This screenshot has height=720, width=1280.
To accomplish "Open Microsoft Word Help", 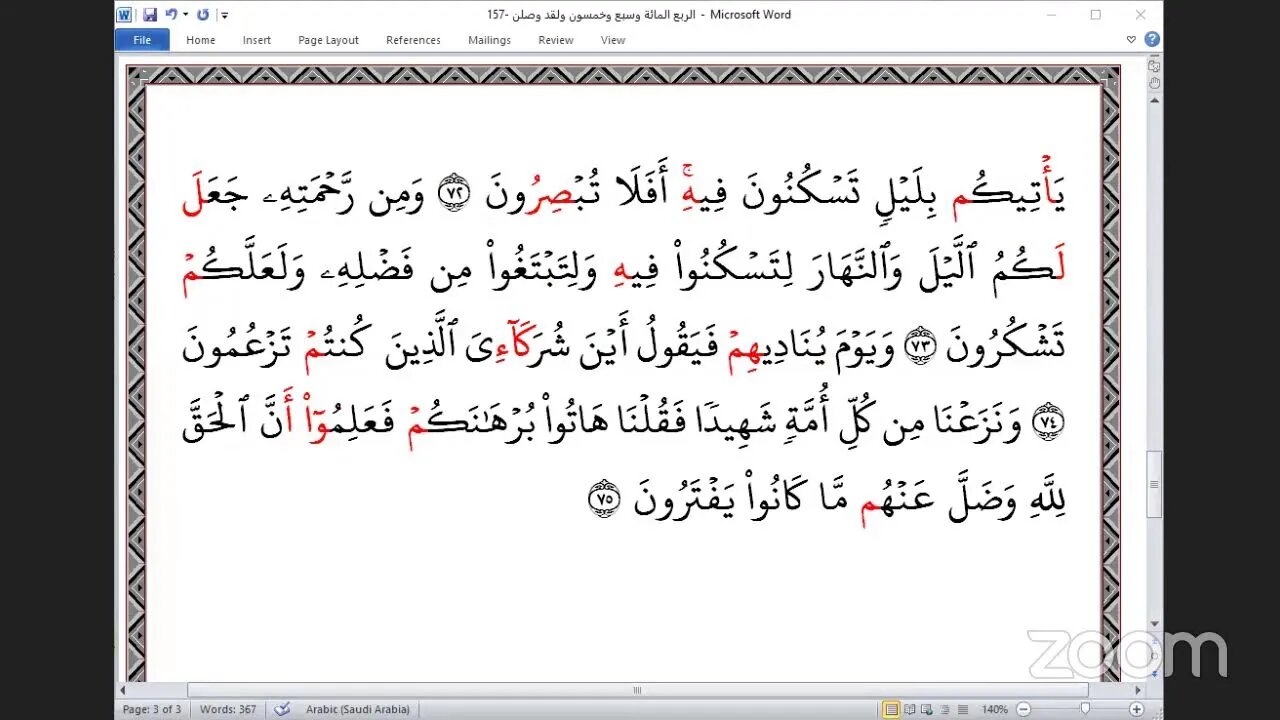I will (x=1152, y=40).
